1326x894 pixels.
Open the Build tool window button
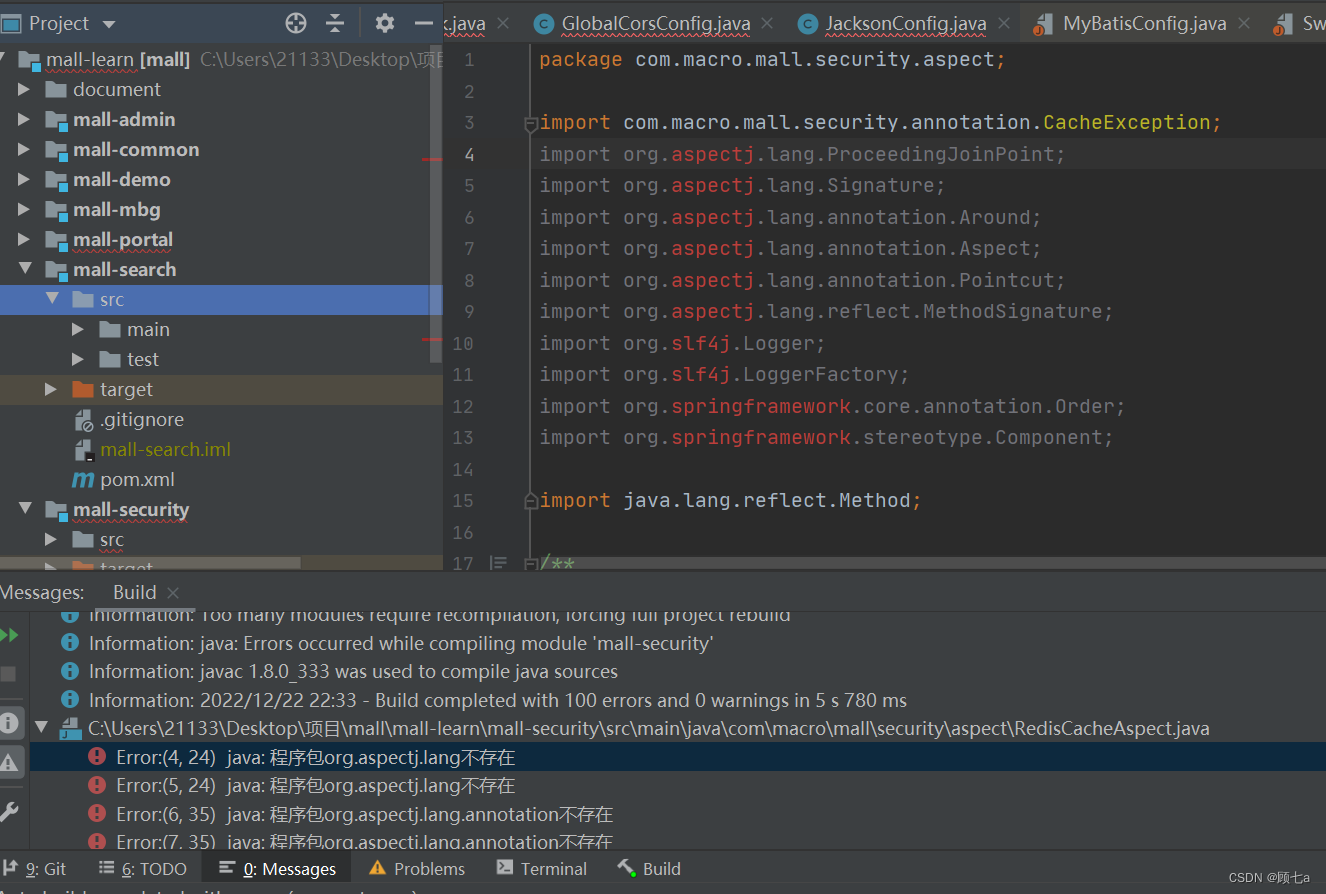point(649,869)
